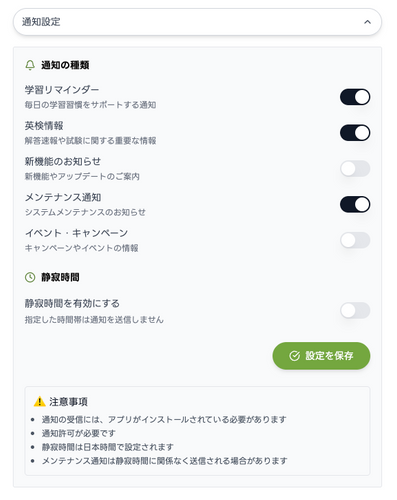Viewport: 397px width, 500px height.
Task: Click the 通知許可が必要です note
Action: point(78,433)
